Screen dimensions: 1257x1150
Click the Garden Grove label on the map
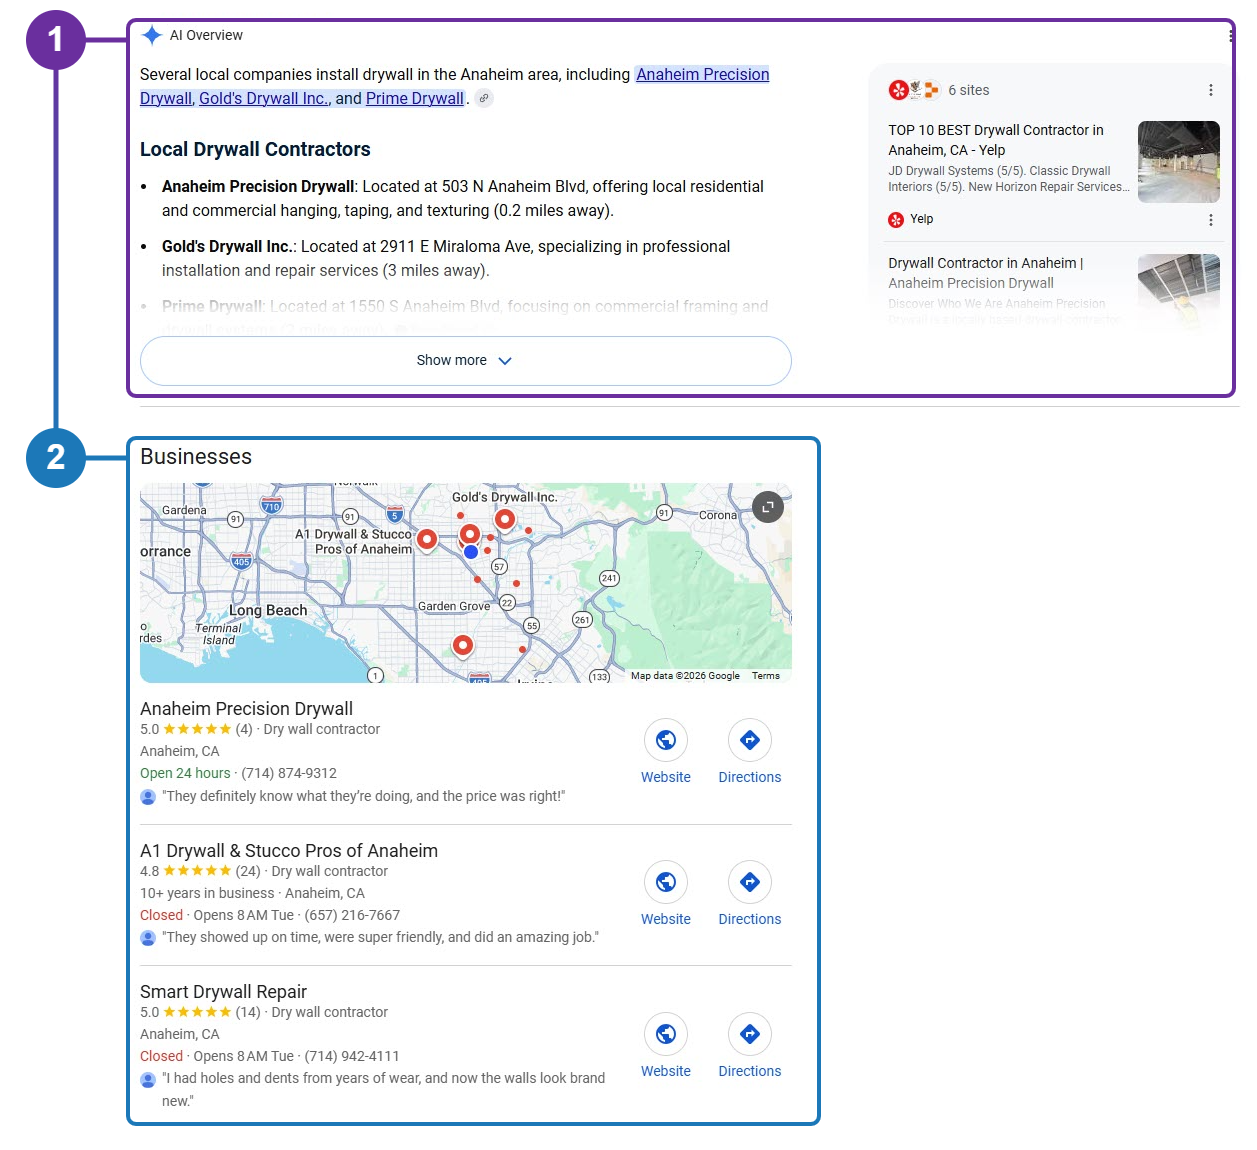[x=454, y=606]
